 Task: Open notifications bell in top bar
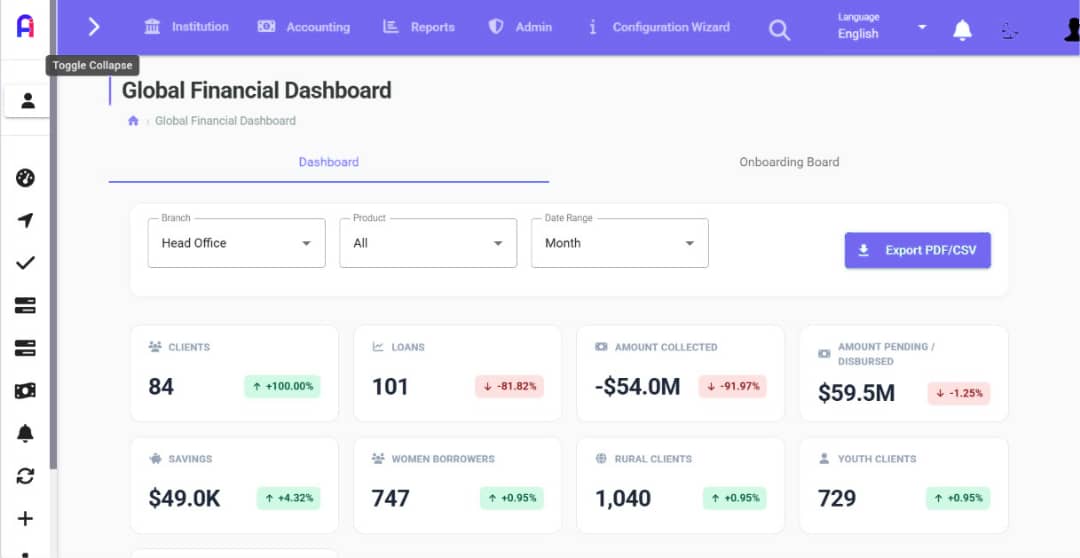pyautogui.click(x=962, y=30)
